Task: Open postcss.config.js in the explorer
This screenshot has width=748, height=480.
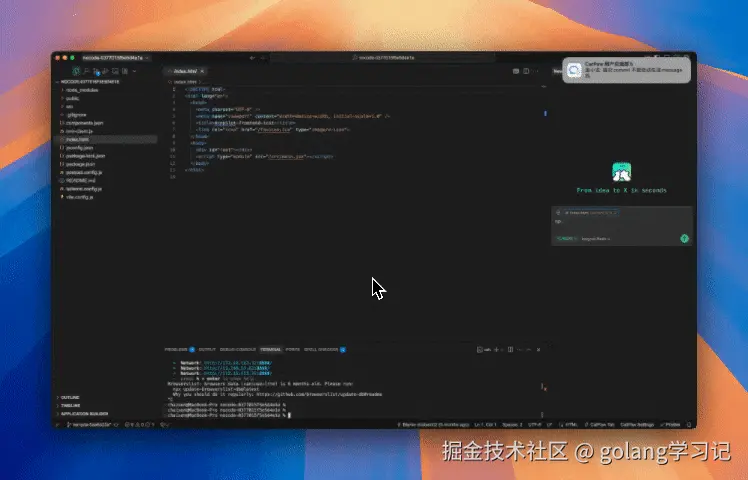Action: 84,172
